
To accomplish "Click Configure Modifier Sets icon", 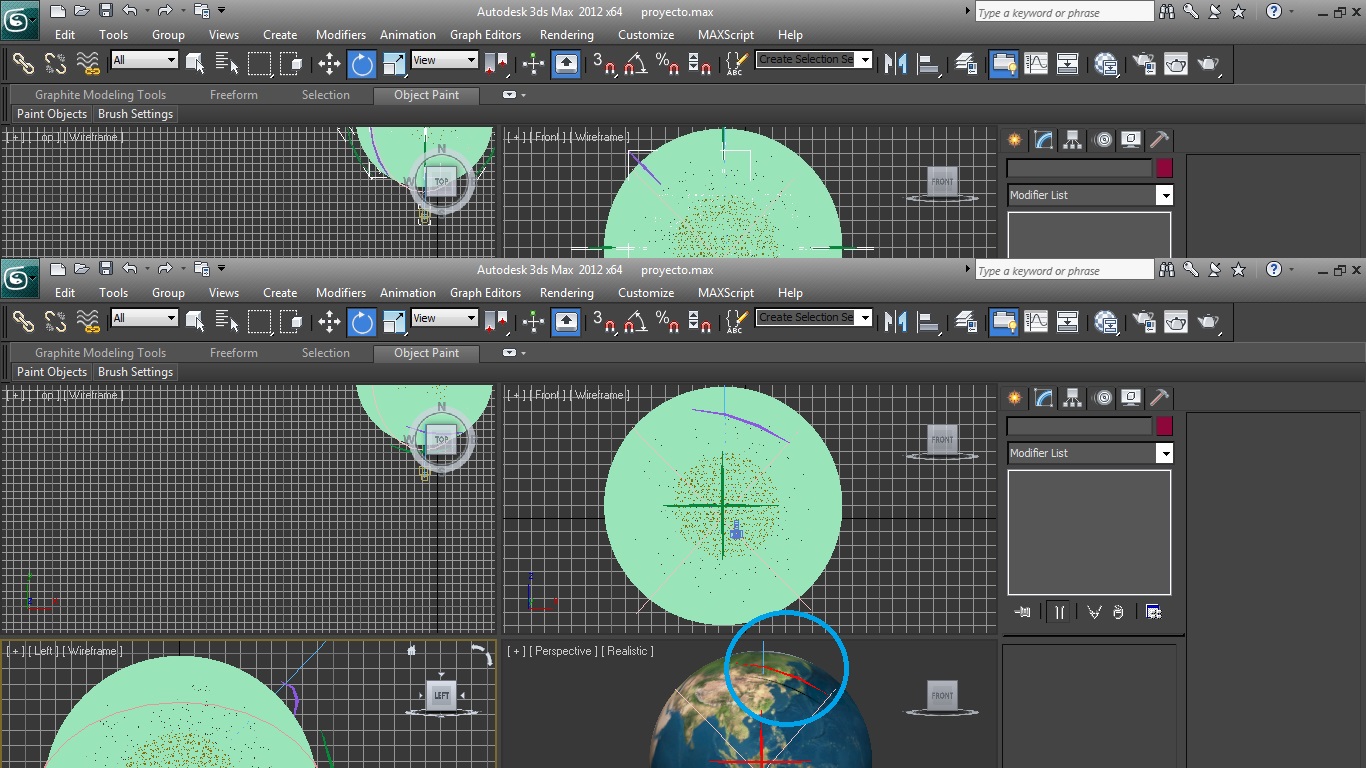I will click(1153, 612).
